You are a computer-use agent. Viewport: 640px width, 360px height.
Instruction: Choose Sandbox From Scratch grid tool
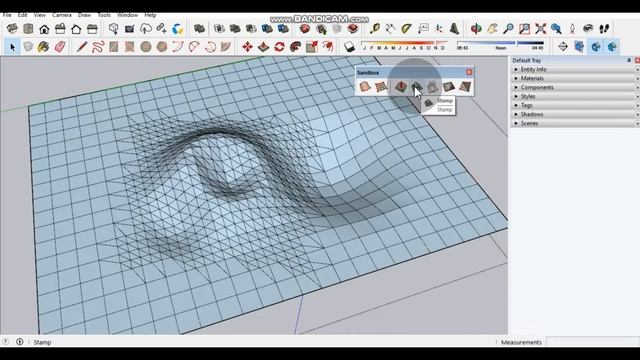pos(381,87)
